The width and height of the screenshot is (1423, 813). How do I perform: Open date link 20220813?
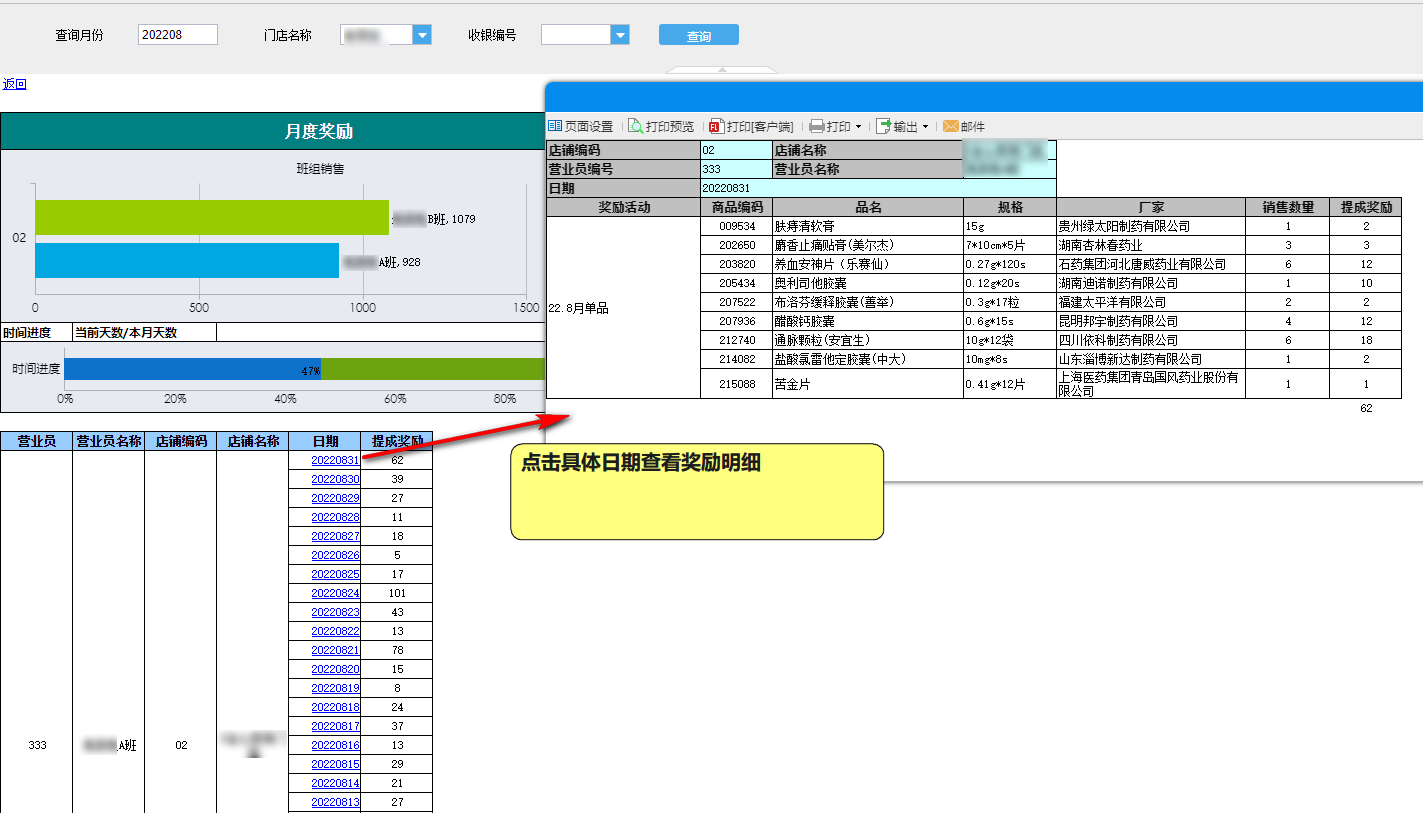[335, 802]
